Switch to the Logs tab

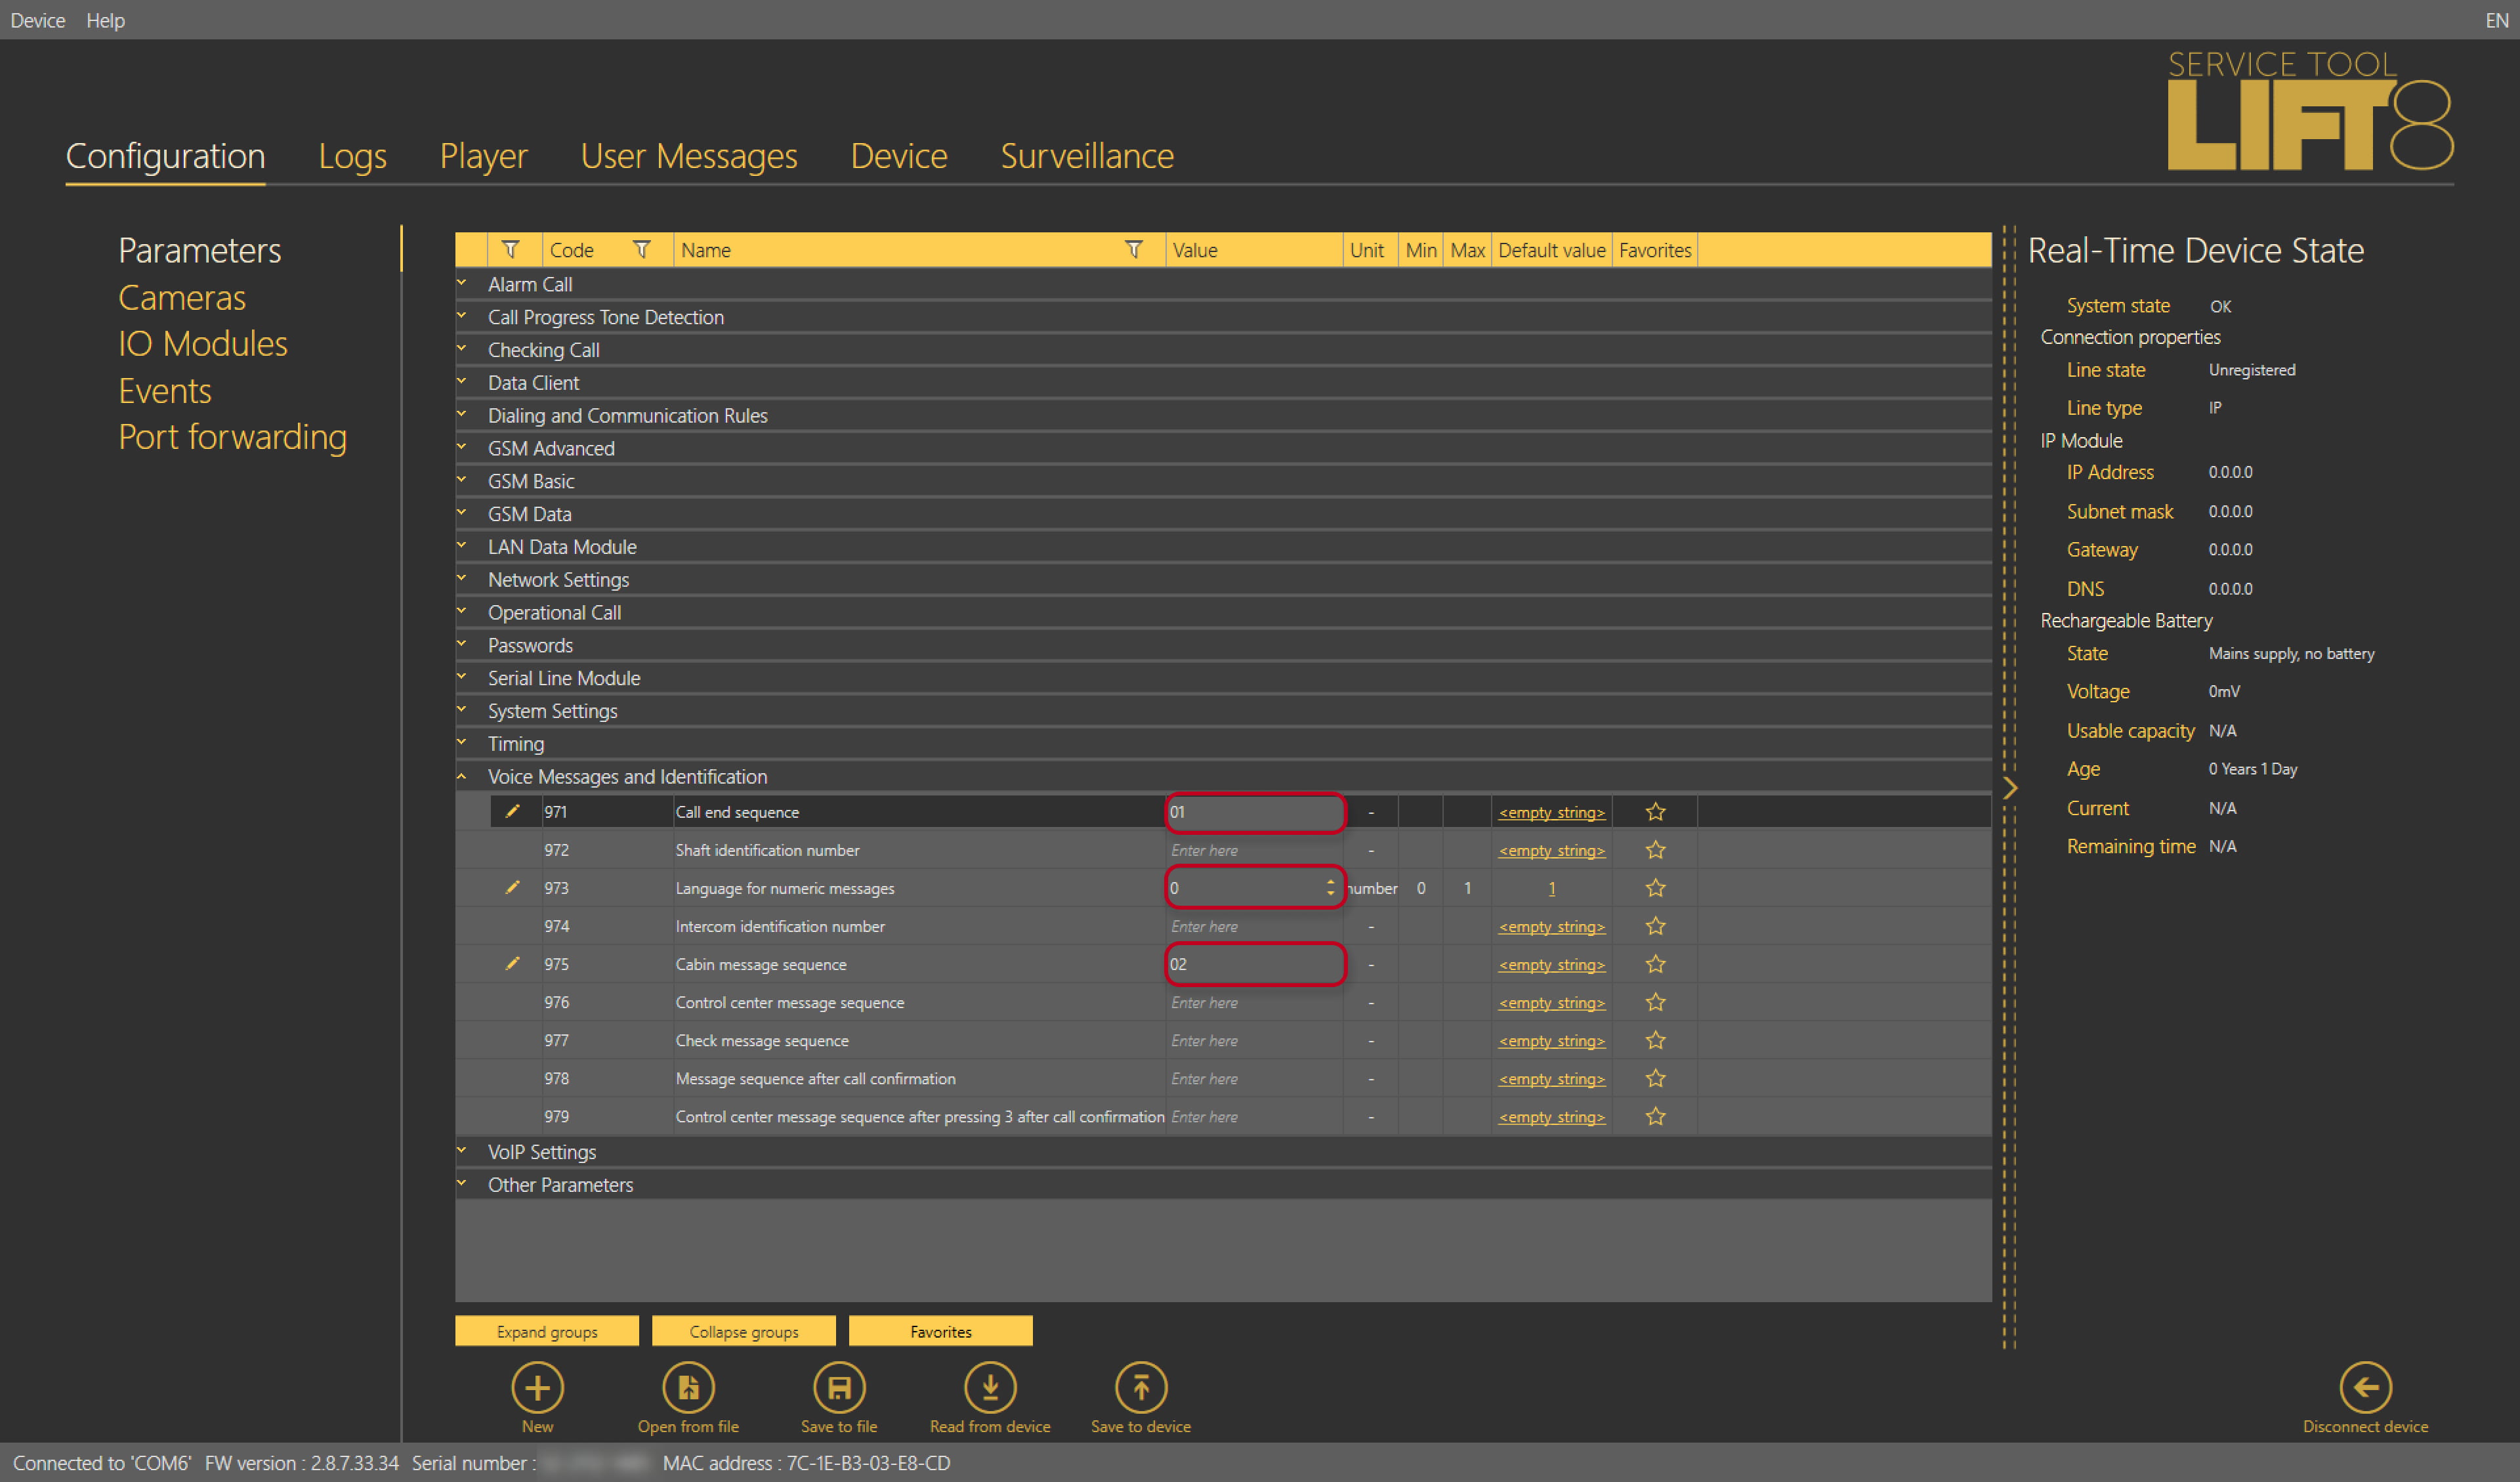click(352, 156)
